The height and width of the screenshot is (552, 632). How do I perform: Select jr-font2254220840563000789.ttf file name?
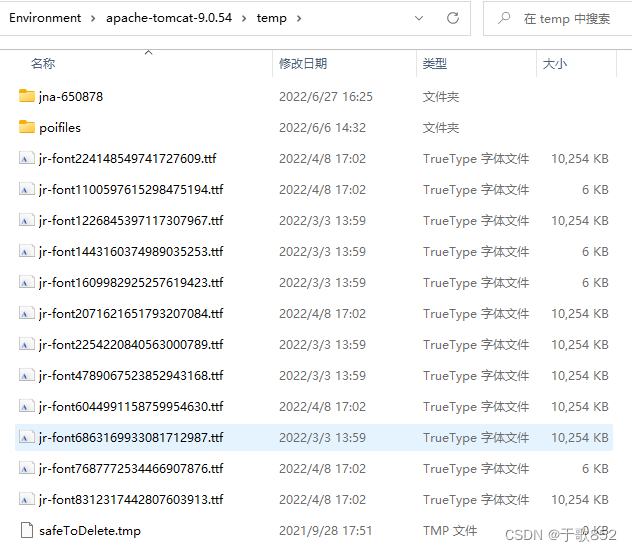(x=131, y=345)
